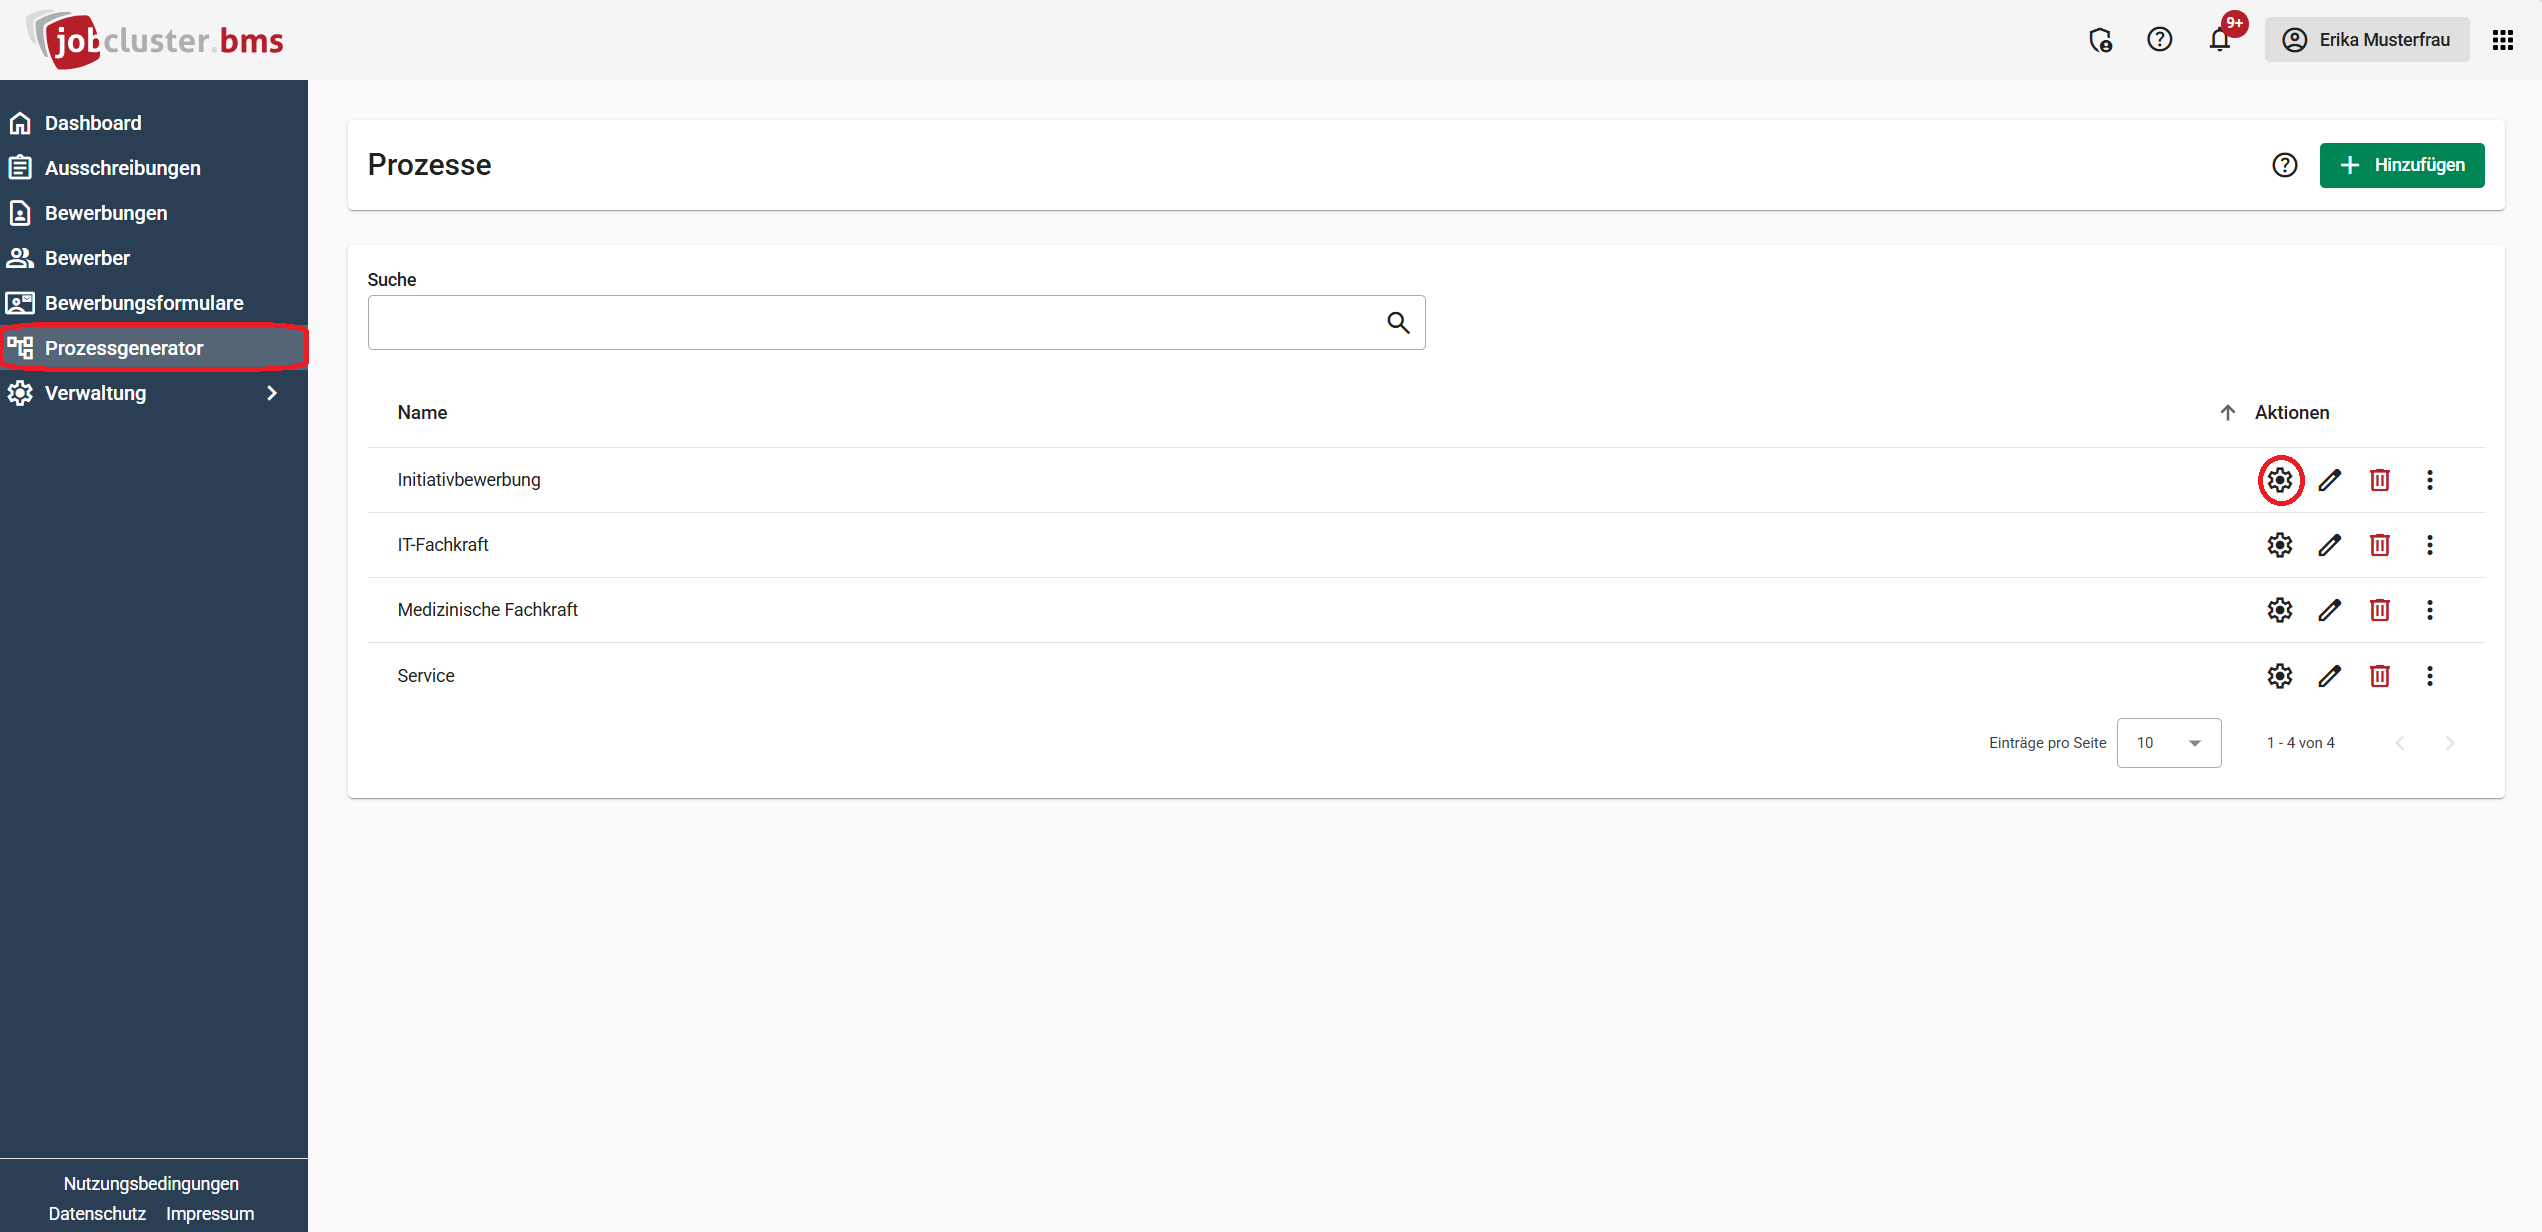Open the Datenschutz link
The image size is (2542, 1232).
click(x=97, y=1213)
